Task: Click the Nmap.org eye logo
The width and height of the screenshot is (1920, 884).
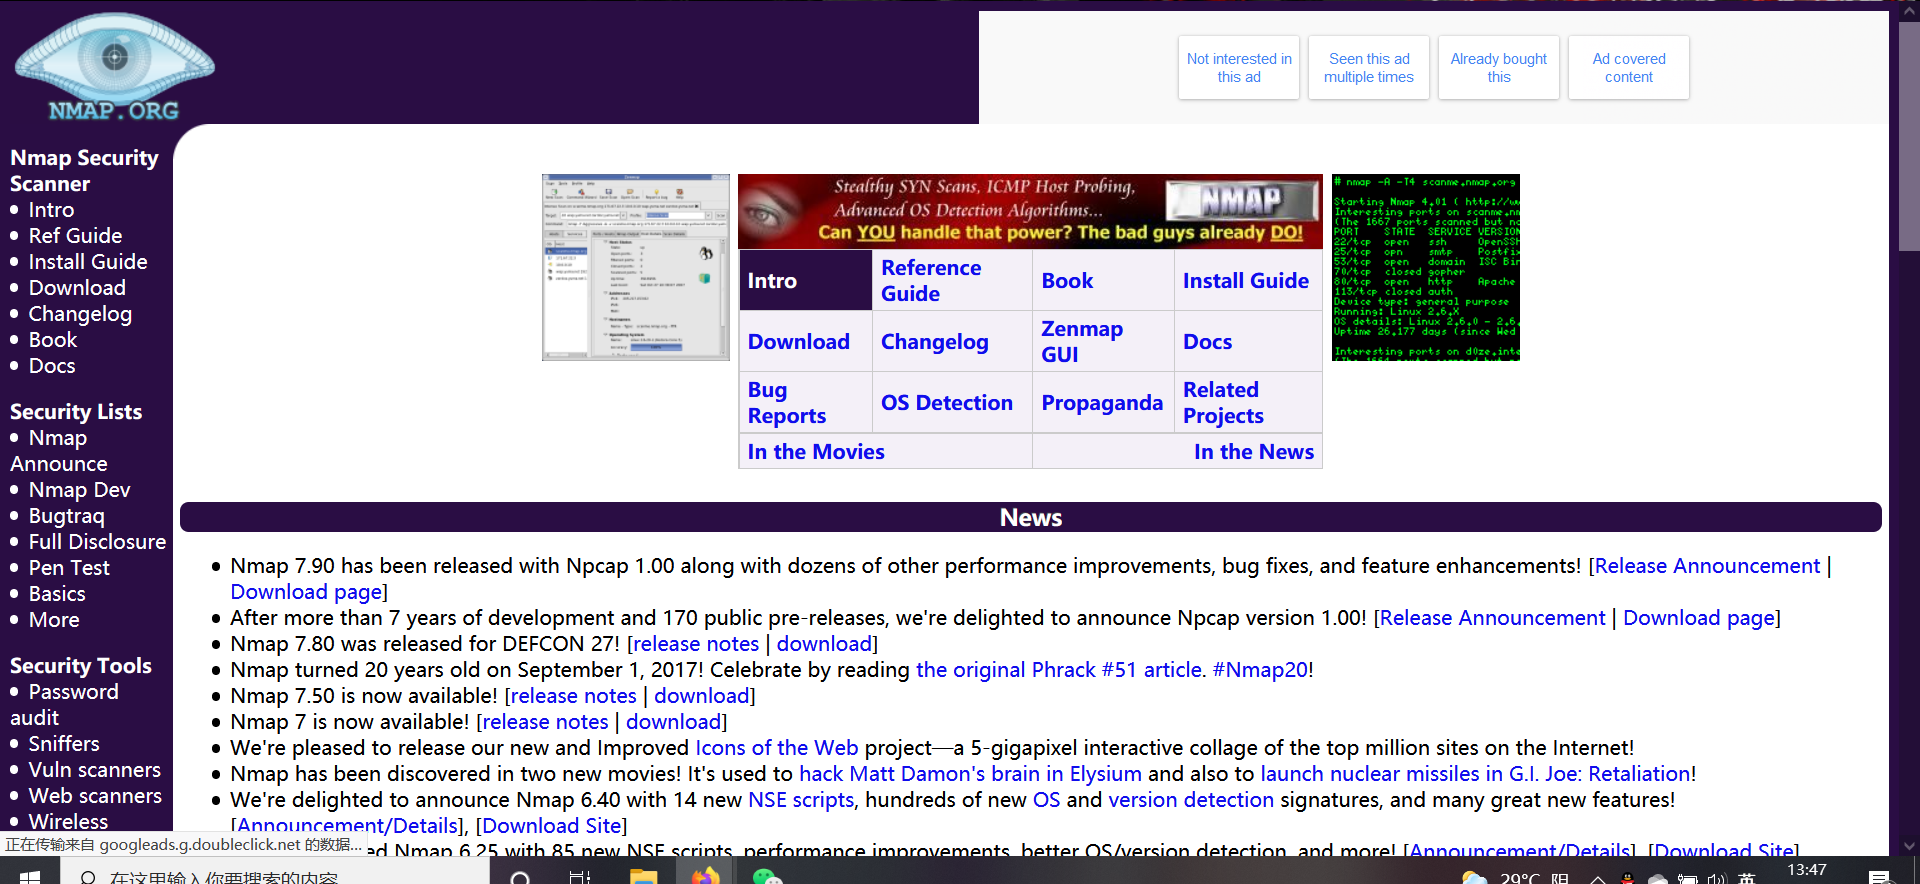Action: 114,67
